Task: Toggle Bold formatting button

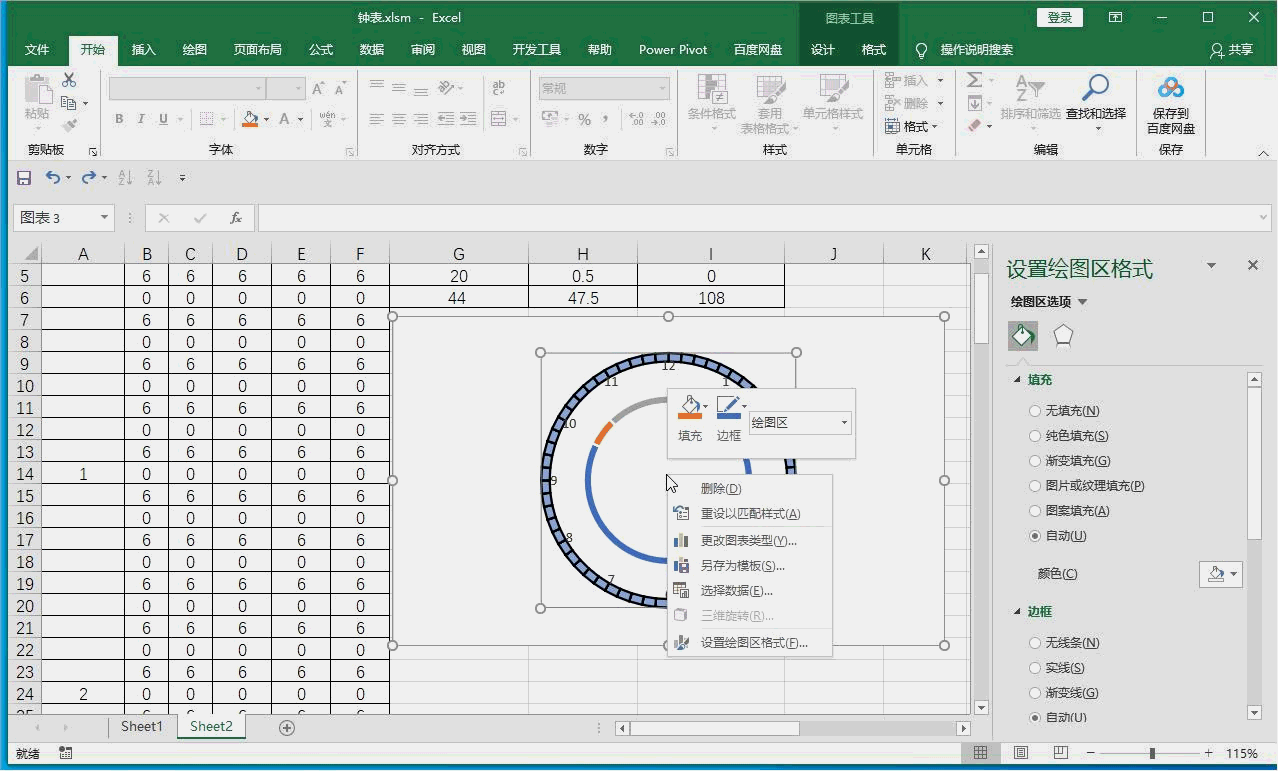Action: click(119, 119)
